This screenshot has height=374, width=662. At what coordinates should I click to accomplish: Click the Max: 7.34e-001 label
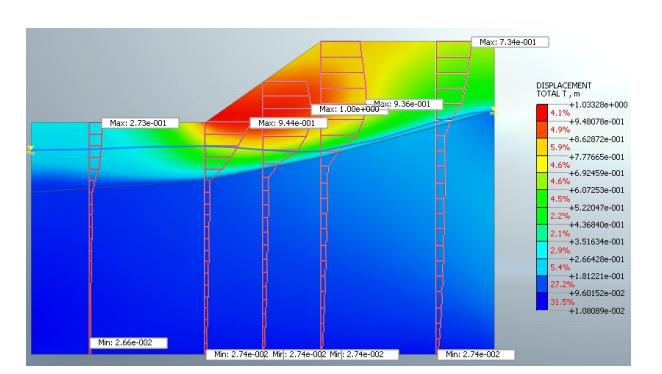tap(510, 42)
